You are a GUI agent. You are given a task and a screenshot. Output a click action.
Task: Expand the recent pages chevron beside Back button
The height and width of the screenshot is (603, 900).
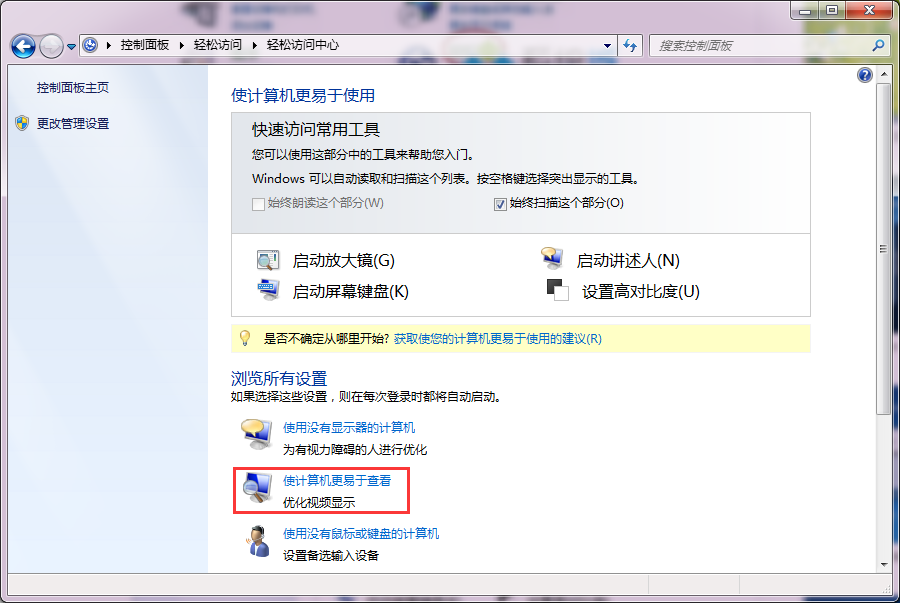(70, 45)
